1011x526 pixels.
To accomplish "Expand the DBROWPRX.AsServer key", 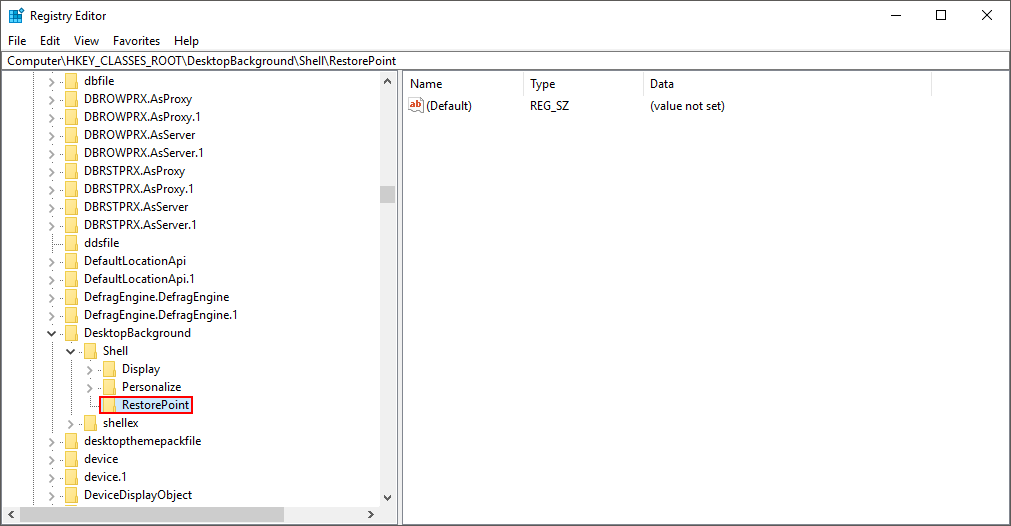I will pos(52,135).
